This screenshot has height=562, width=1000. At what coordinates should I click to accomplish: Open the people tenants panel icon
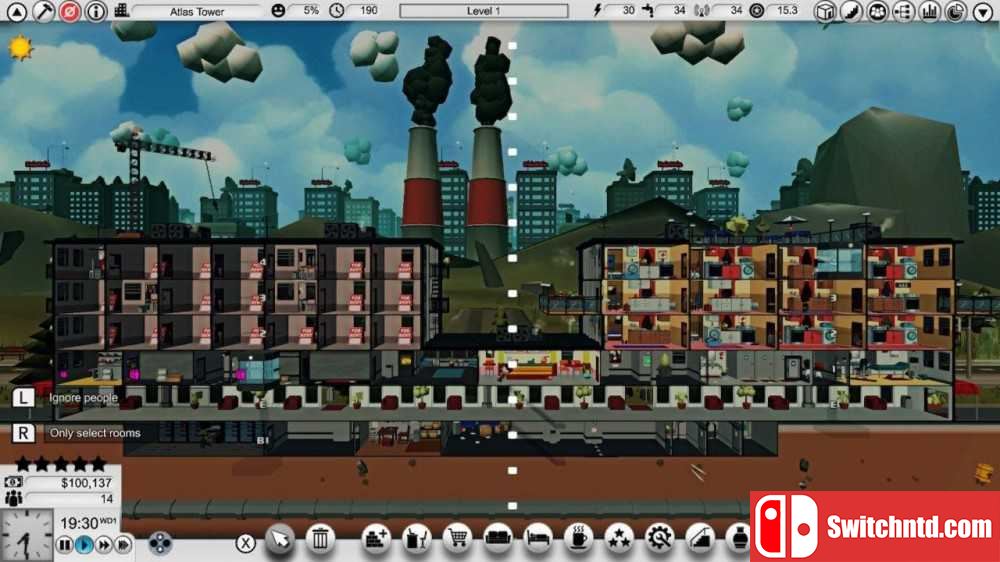(878, 11)
